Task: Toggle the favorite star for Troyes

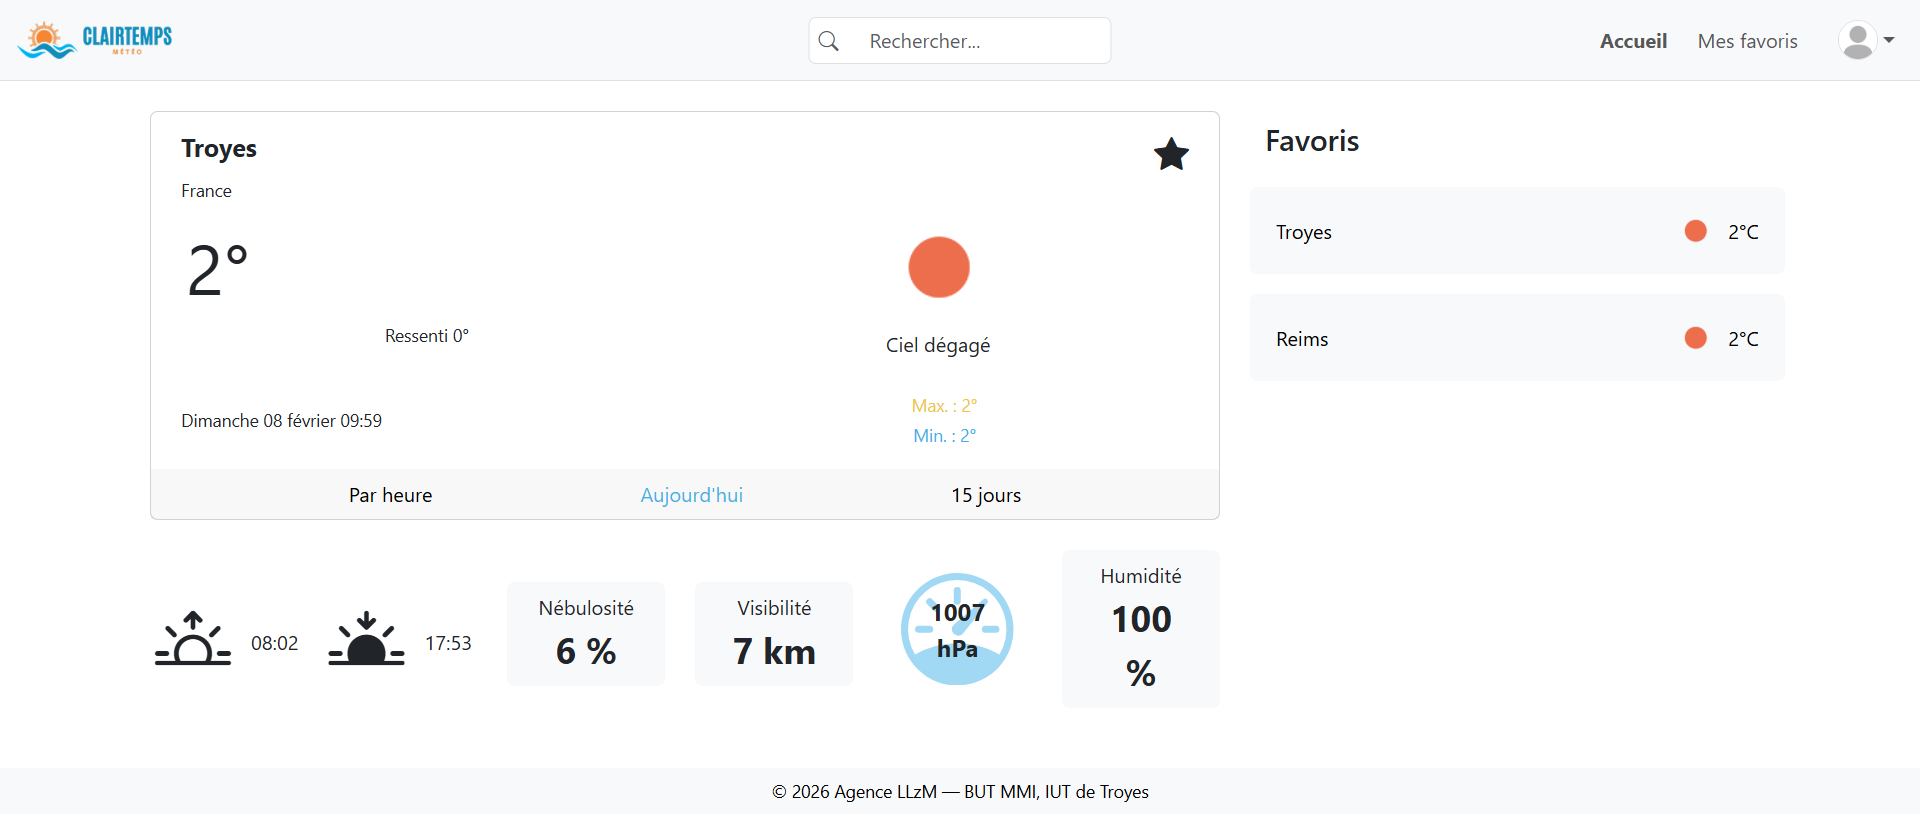Action: 1171,154
